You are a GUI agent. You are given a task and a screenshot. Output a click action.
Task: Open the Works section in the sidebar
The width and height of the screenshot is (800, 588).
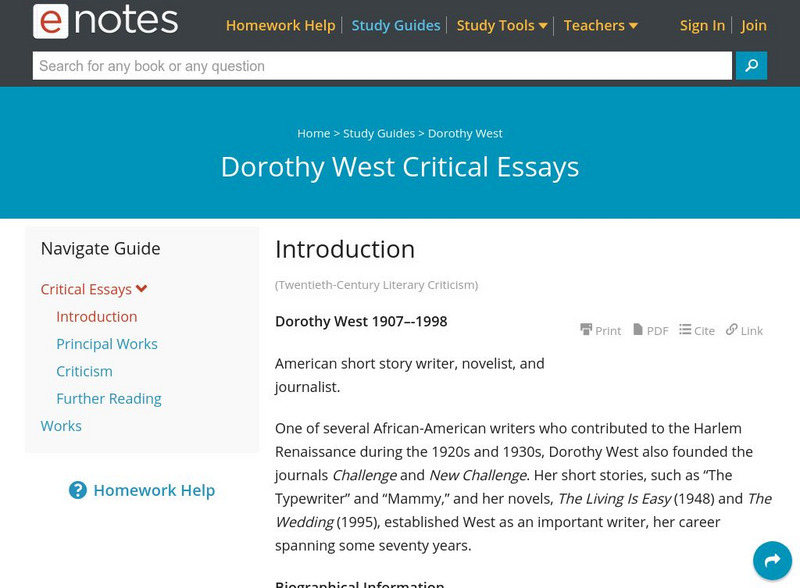(61, 425)
